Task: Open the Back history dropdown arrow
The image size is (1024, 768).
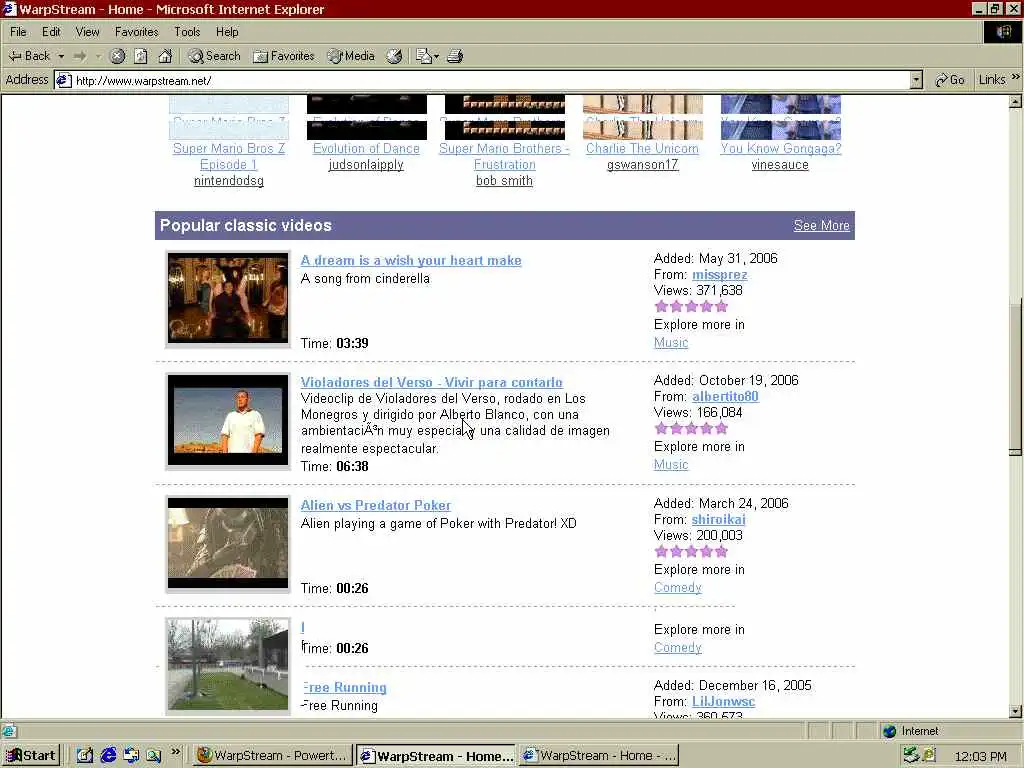Action: 61,56
